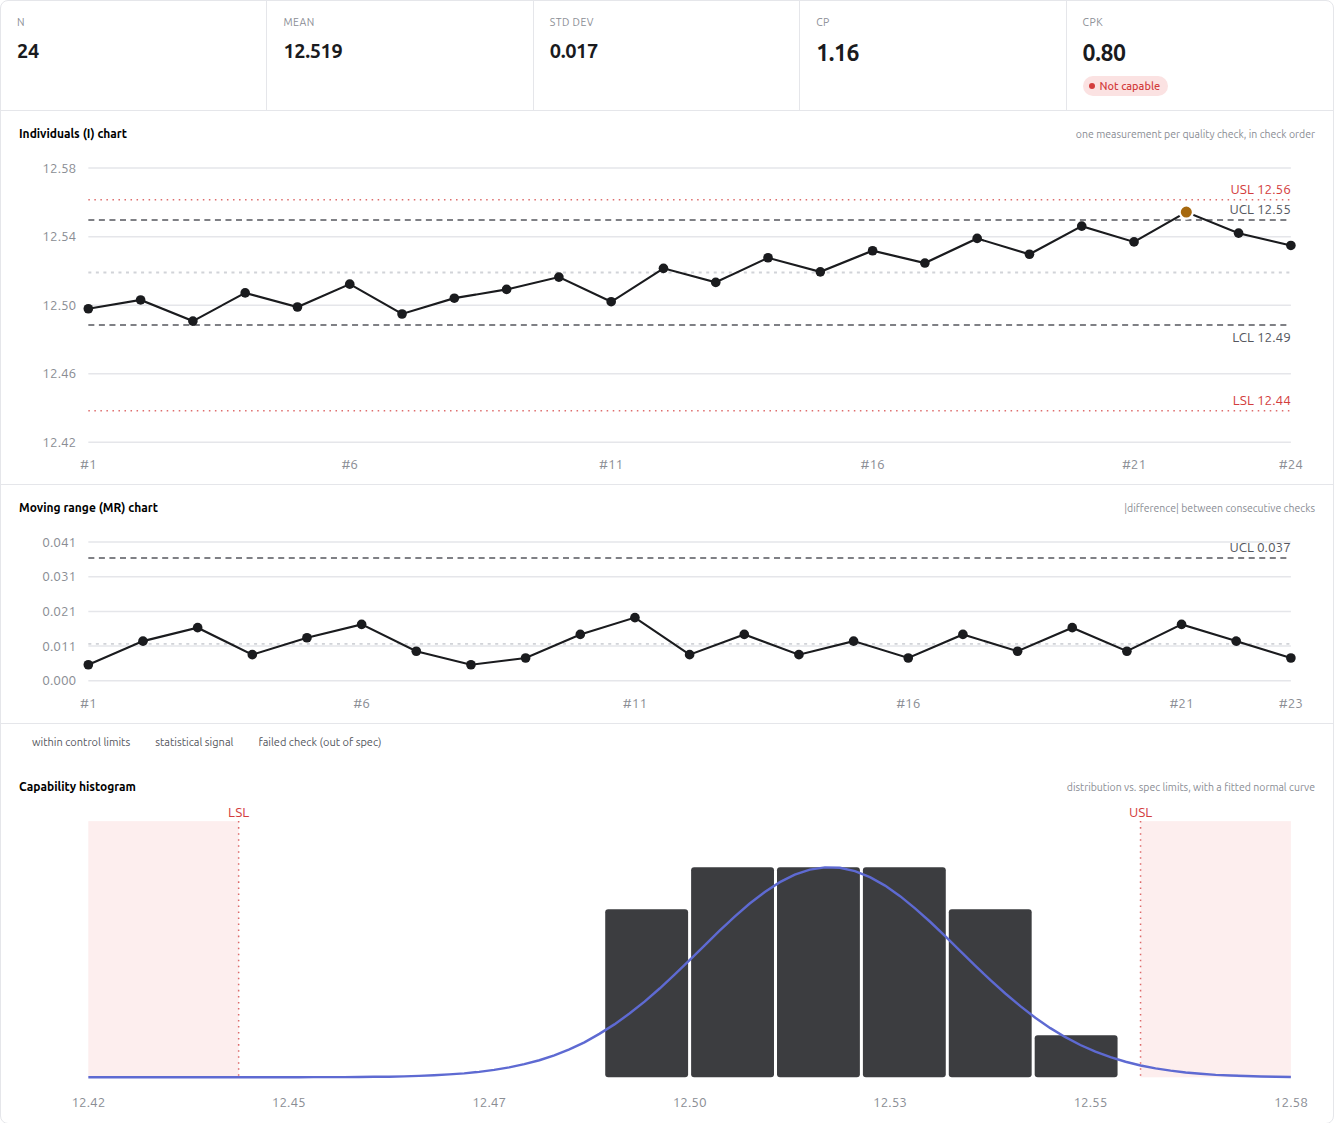Select the 'Not capable' status badge
The width and height of the screenshot is (1334, 1123).
[x=1125, y=86]
